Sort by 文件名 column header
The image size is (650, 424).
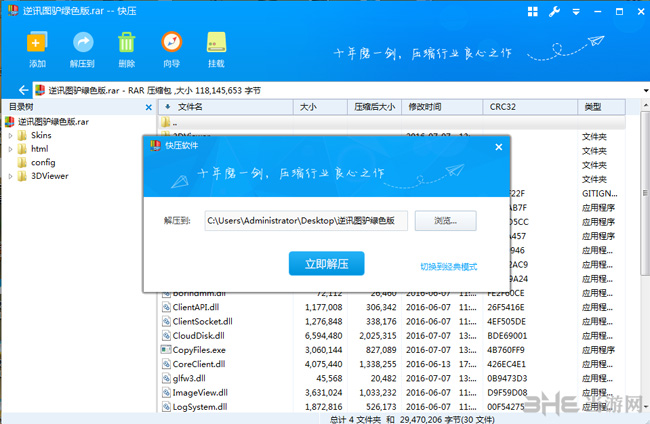pos(226,107)
